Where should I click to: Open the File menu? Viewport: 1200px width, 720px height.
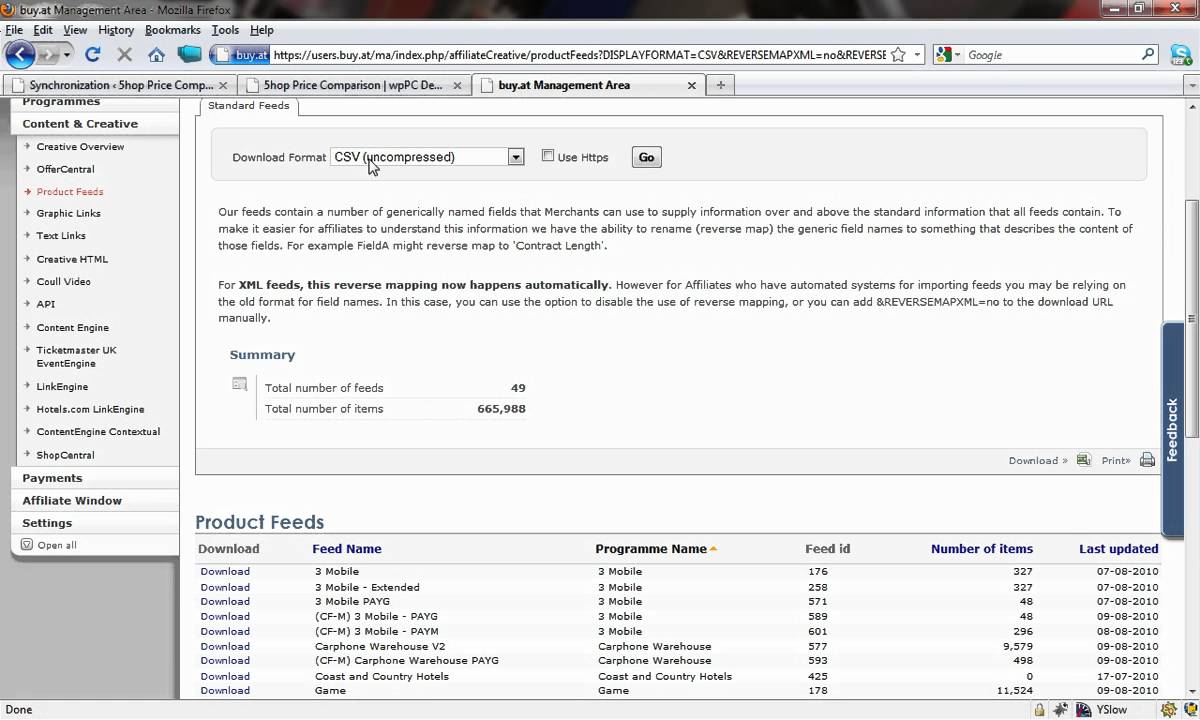14,30
